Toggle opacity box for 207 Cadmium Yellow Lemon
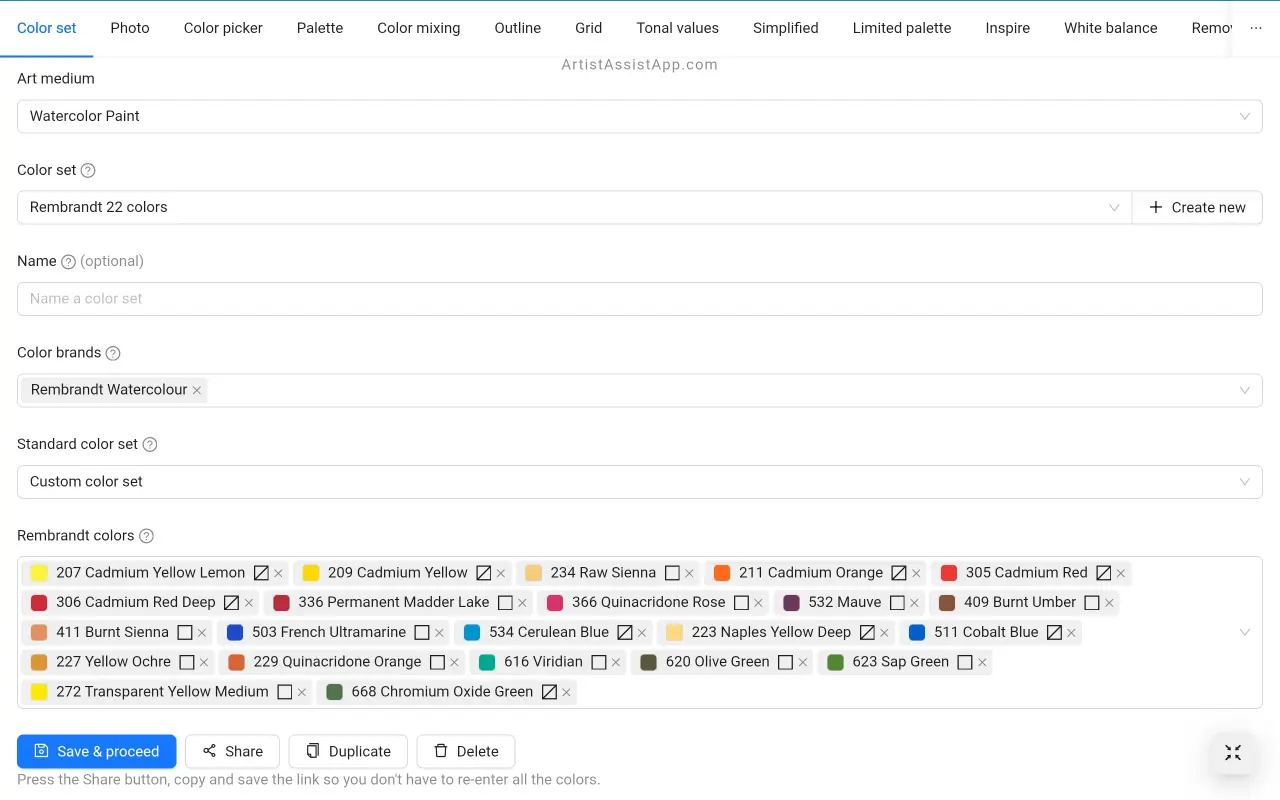The width and height of the screenshot is (1280, 800). 261,573
